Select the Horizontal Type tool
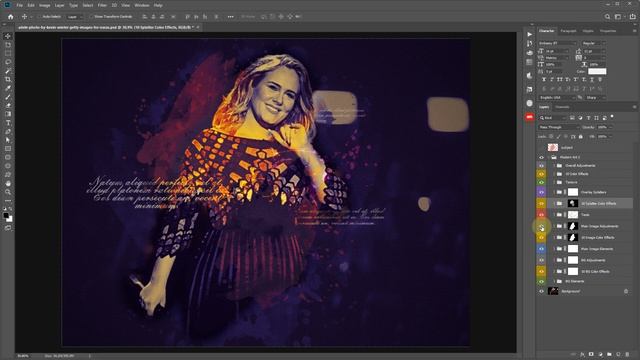Viewport: 640px width, 360px height. click(x=8, y=123)
